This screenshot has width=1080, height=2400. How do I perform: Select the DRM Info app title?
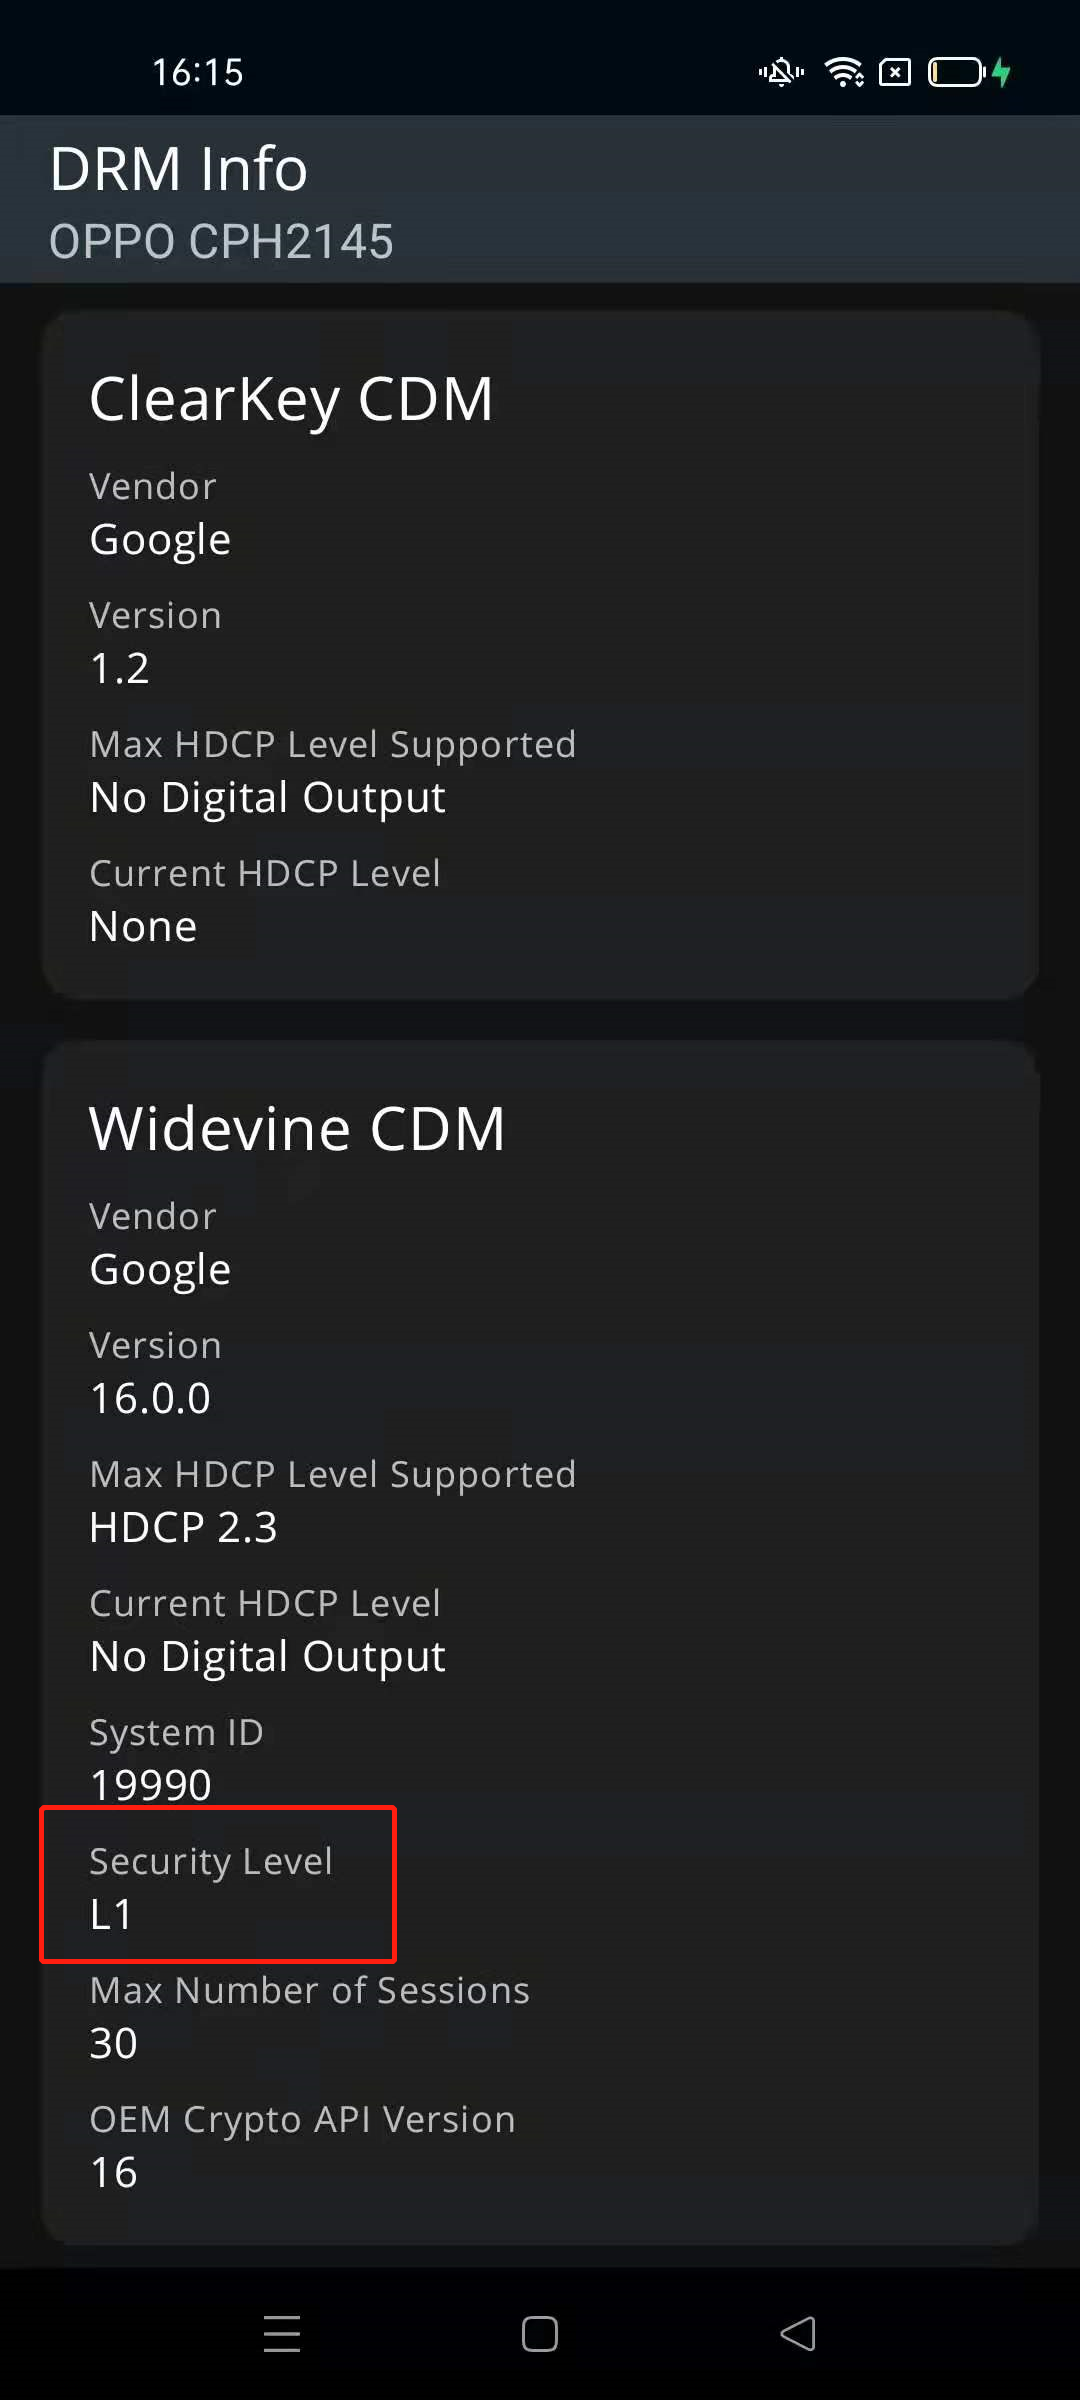click(x=179, y=168)
